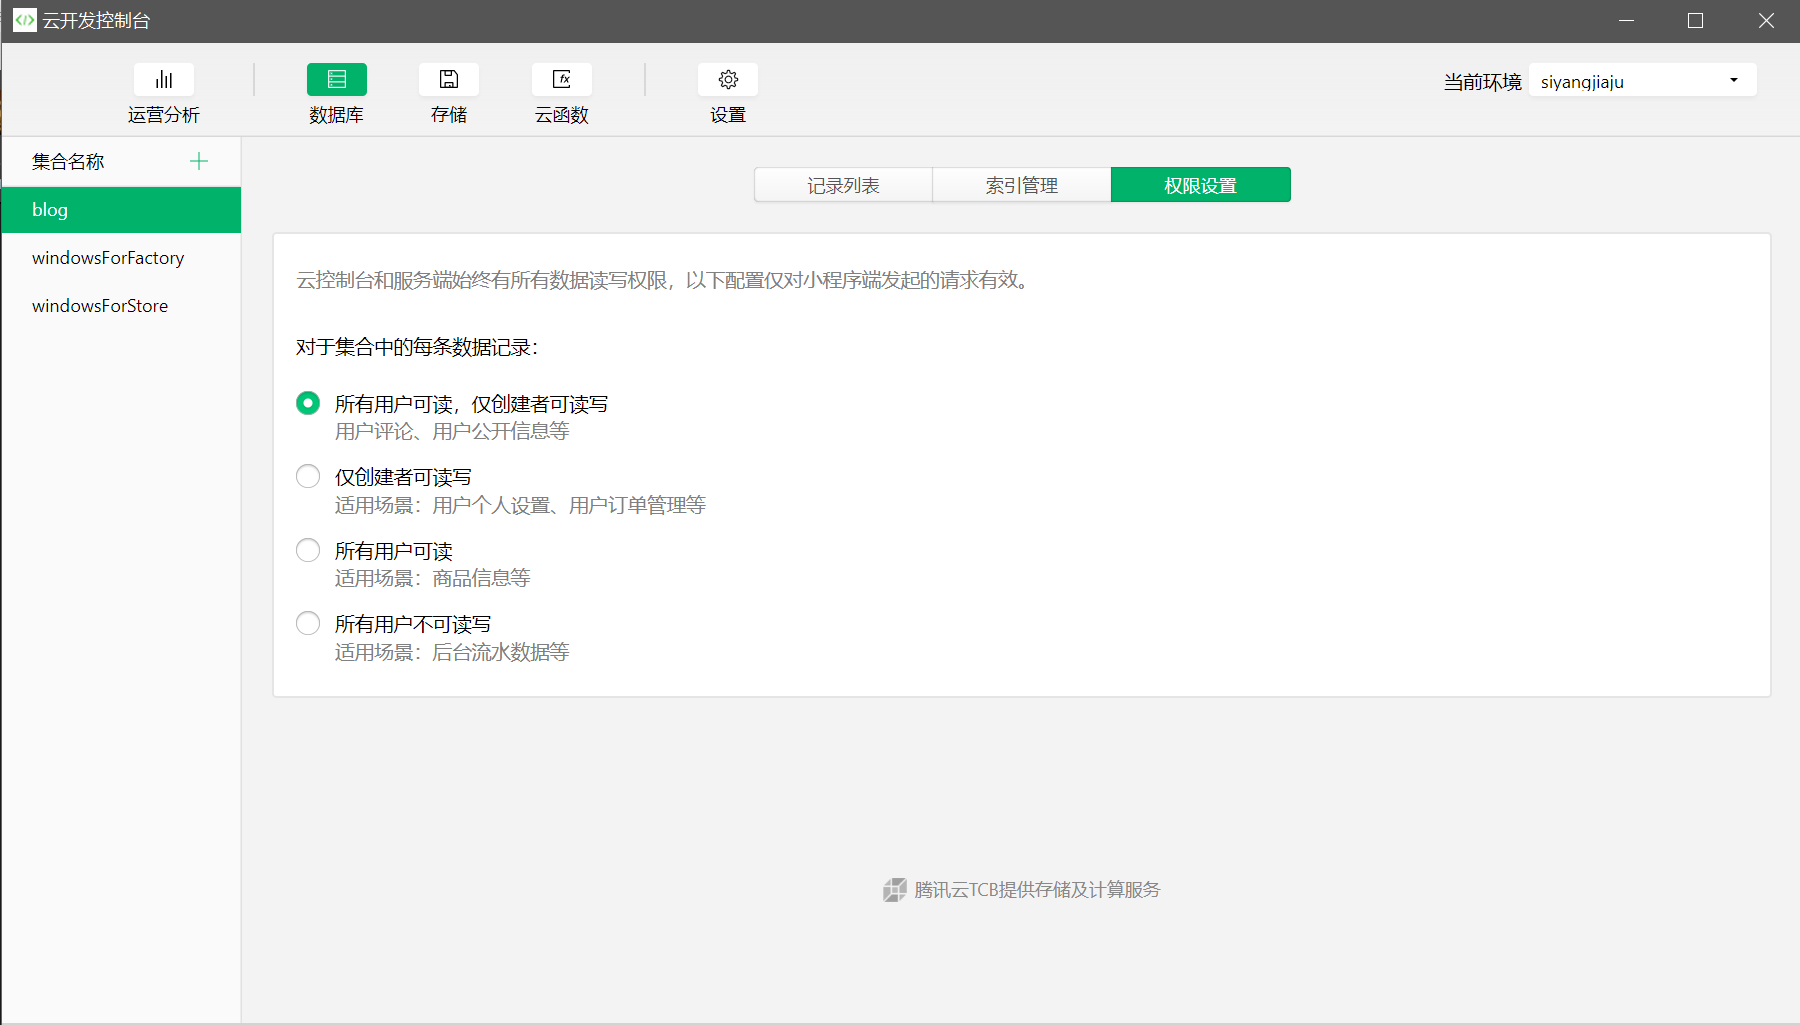Click the Tencent Cloud TCB footer logo

pyautogui.click(x=894, y=890)
